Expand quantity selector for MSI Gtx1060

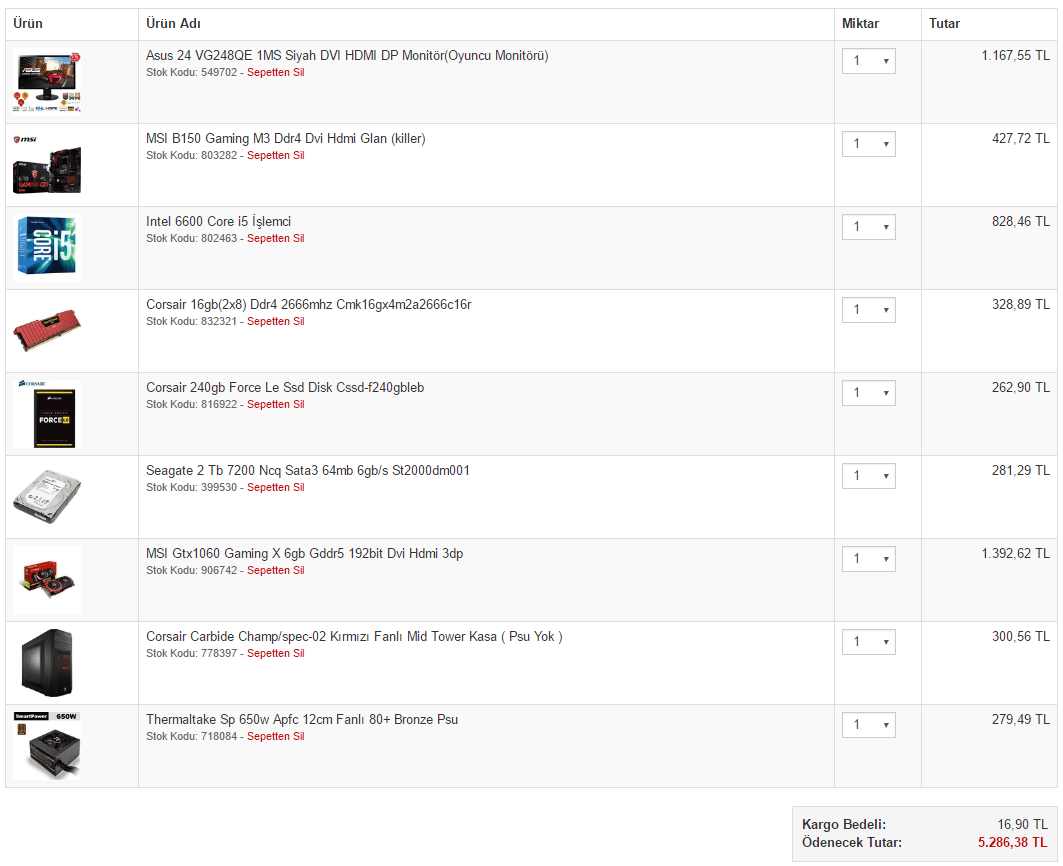click(x=868, y=560)
